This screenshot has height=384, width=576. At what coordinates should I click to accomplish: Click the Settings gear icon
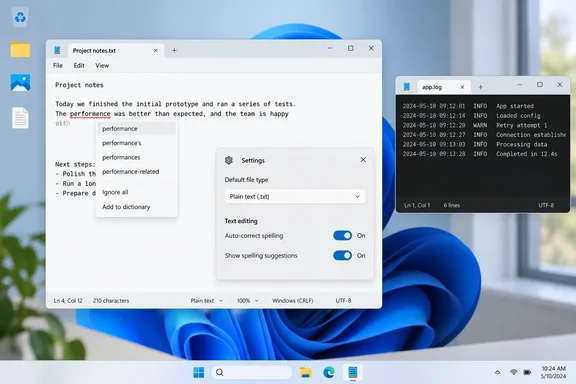tap(229, 160)
